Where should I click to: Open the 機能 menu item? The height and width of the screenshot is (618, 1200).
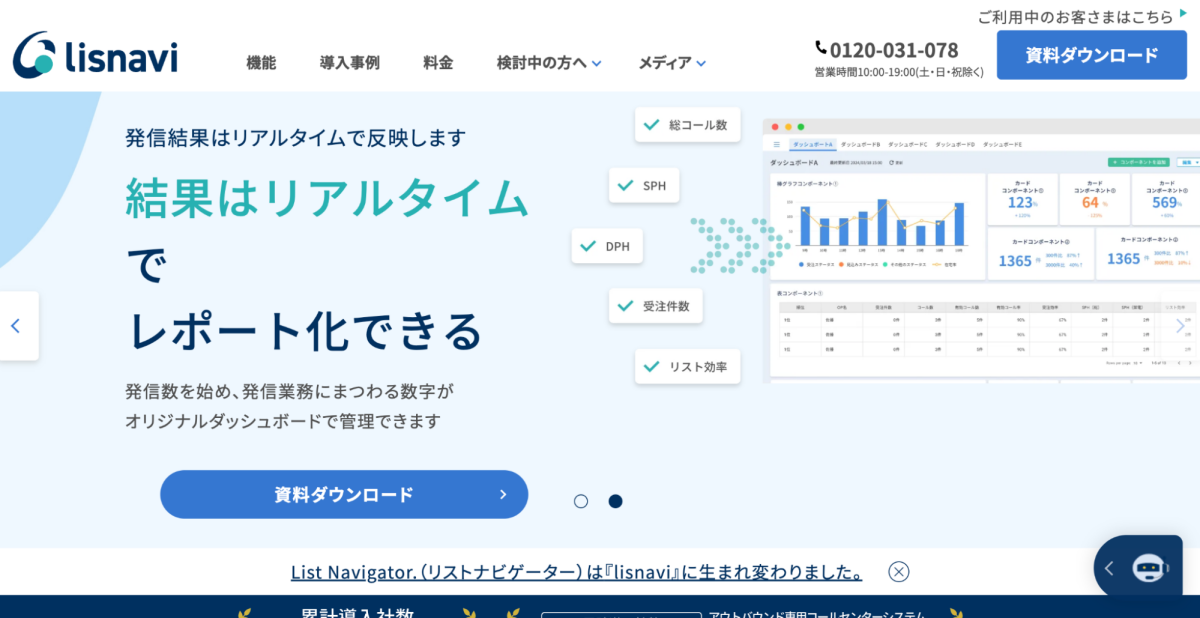point(261,62)
